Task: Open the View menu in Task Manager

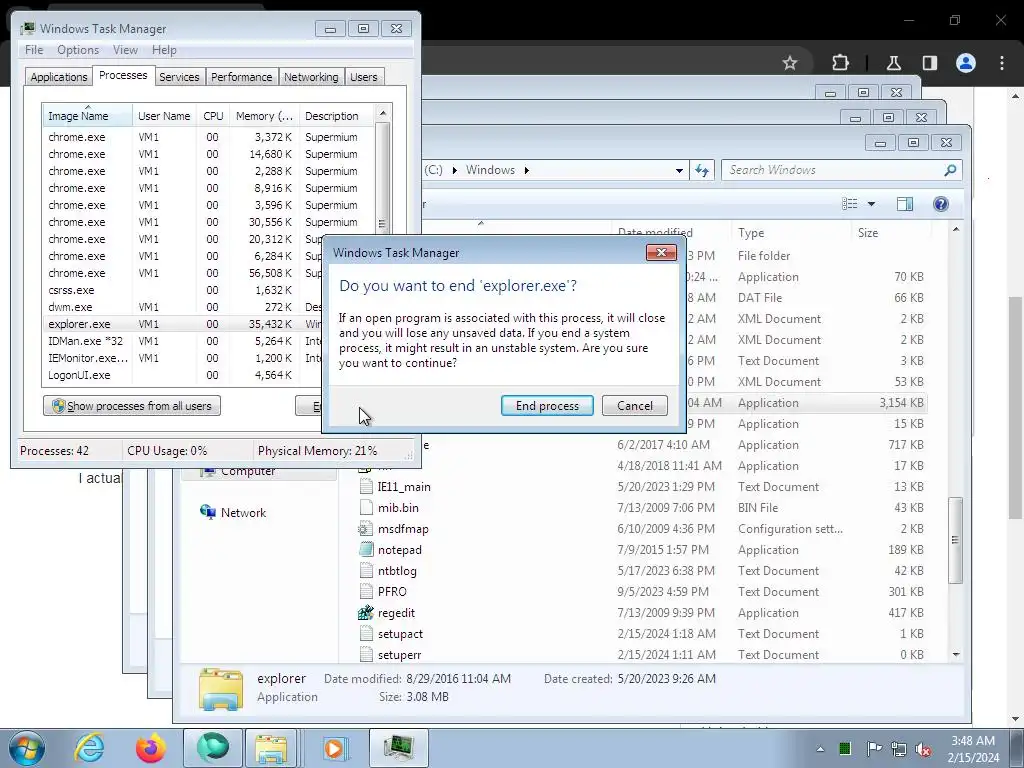Action: 125,50
